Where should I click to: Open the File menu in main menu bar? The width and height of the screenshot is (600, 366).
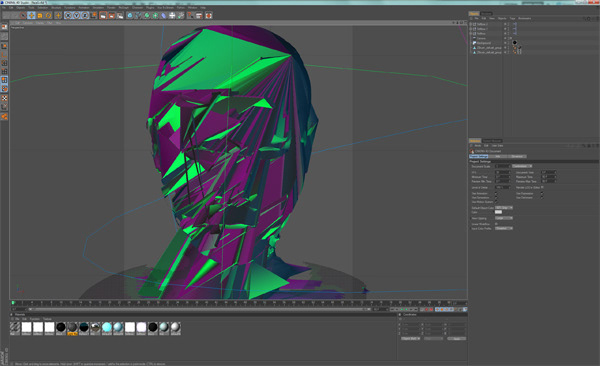click(4, 7)
